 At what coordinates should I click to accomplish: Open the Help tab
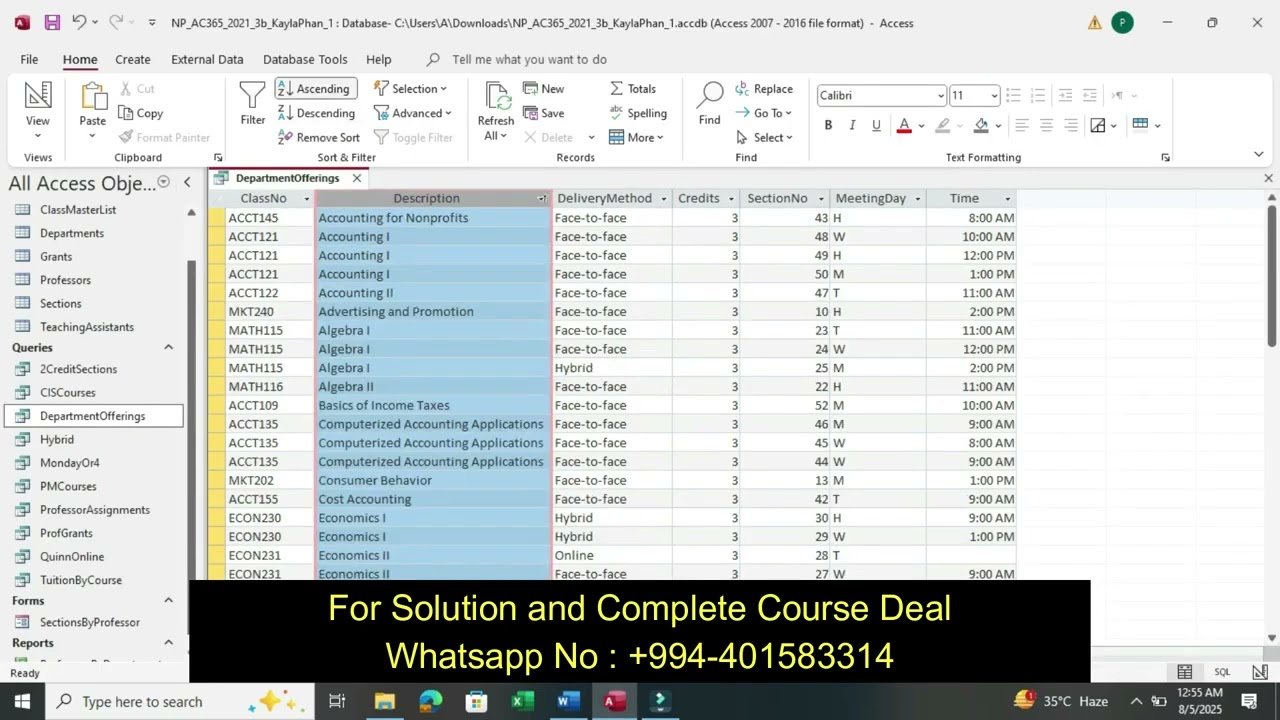pos(379,60)
